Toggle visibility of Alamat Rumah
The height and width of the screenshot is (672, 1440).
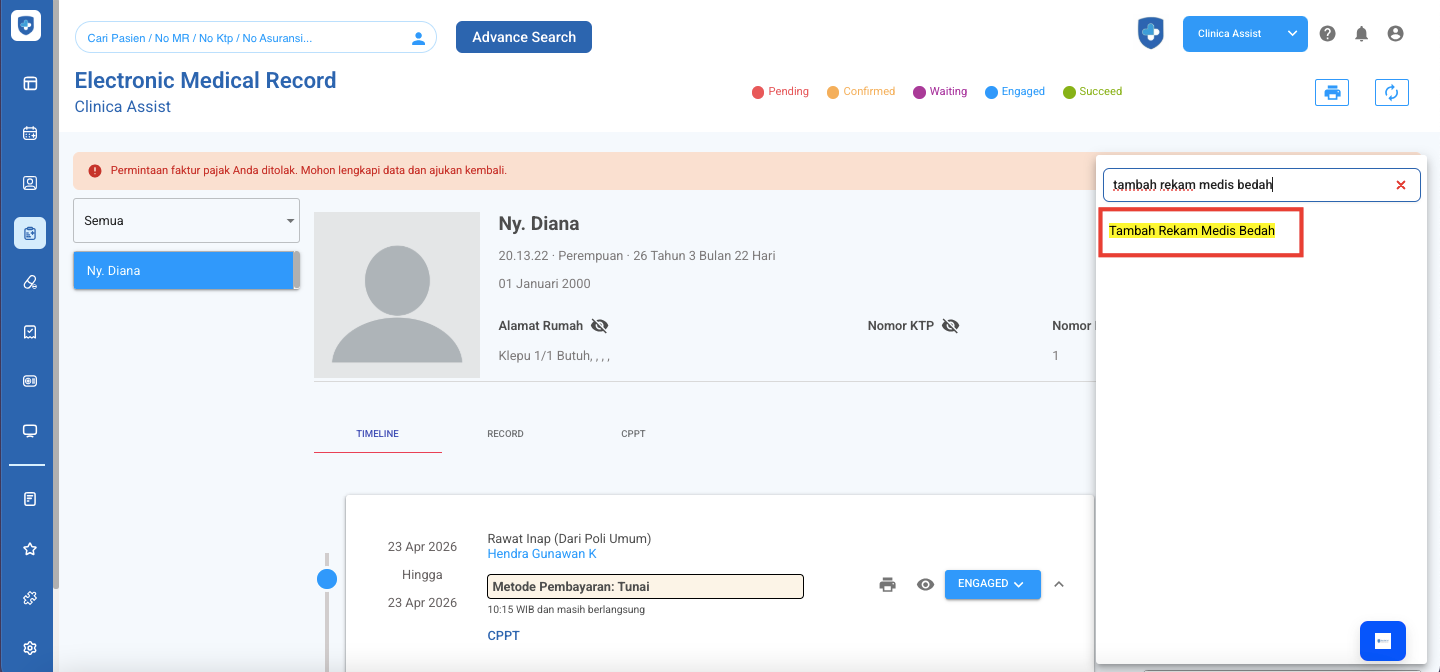(x=599, y=326)
